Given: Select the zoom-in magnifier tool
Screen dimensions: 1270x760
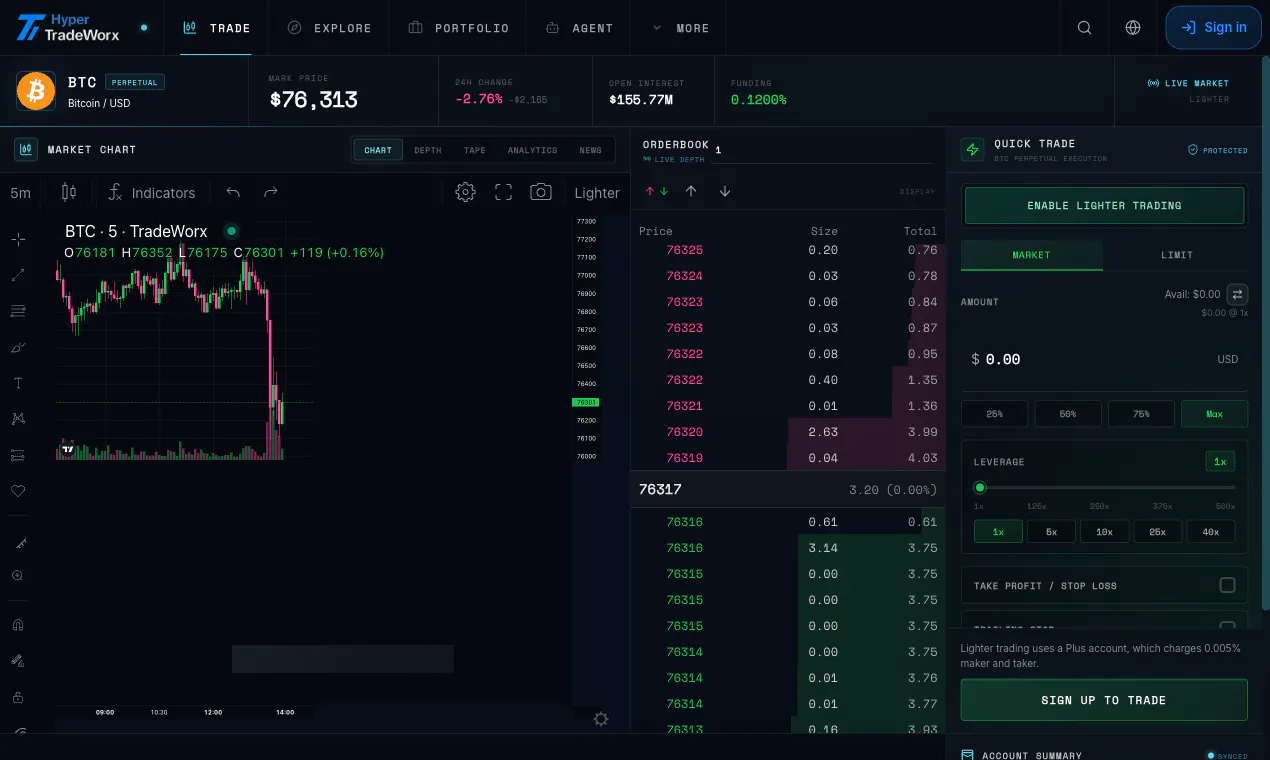Looking at the screenshot, I should click(x=18, y=576).
